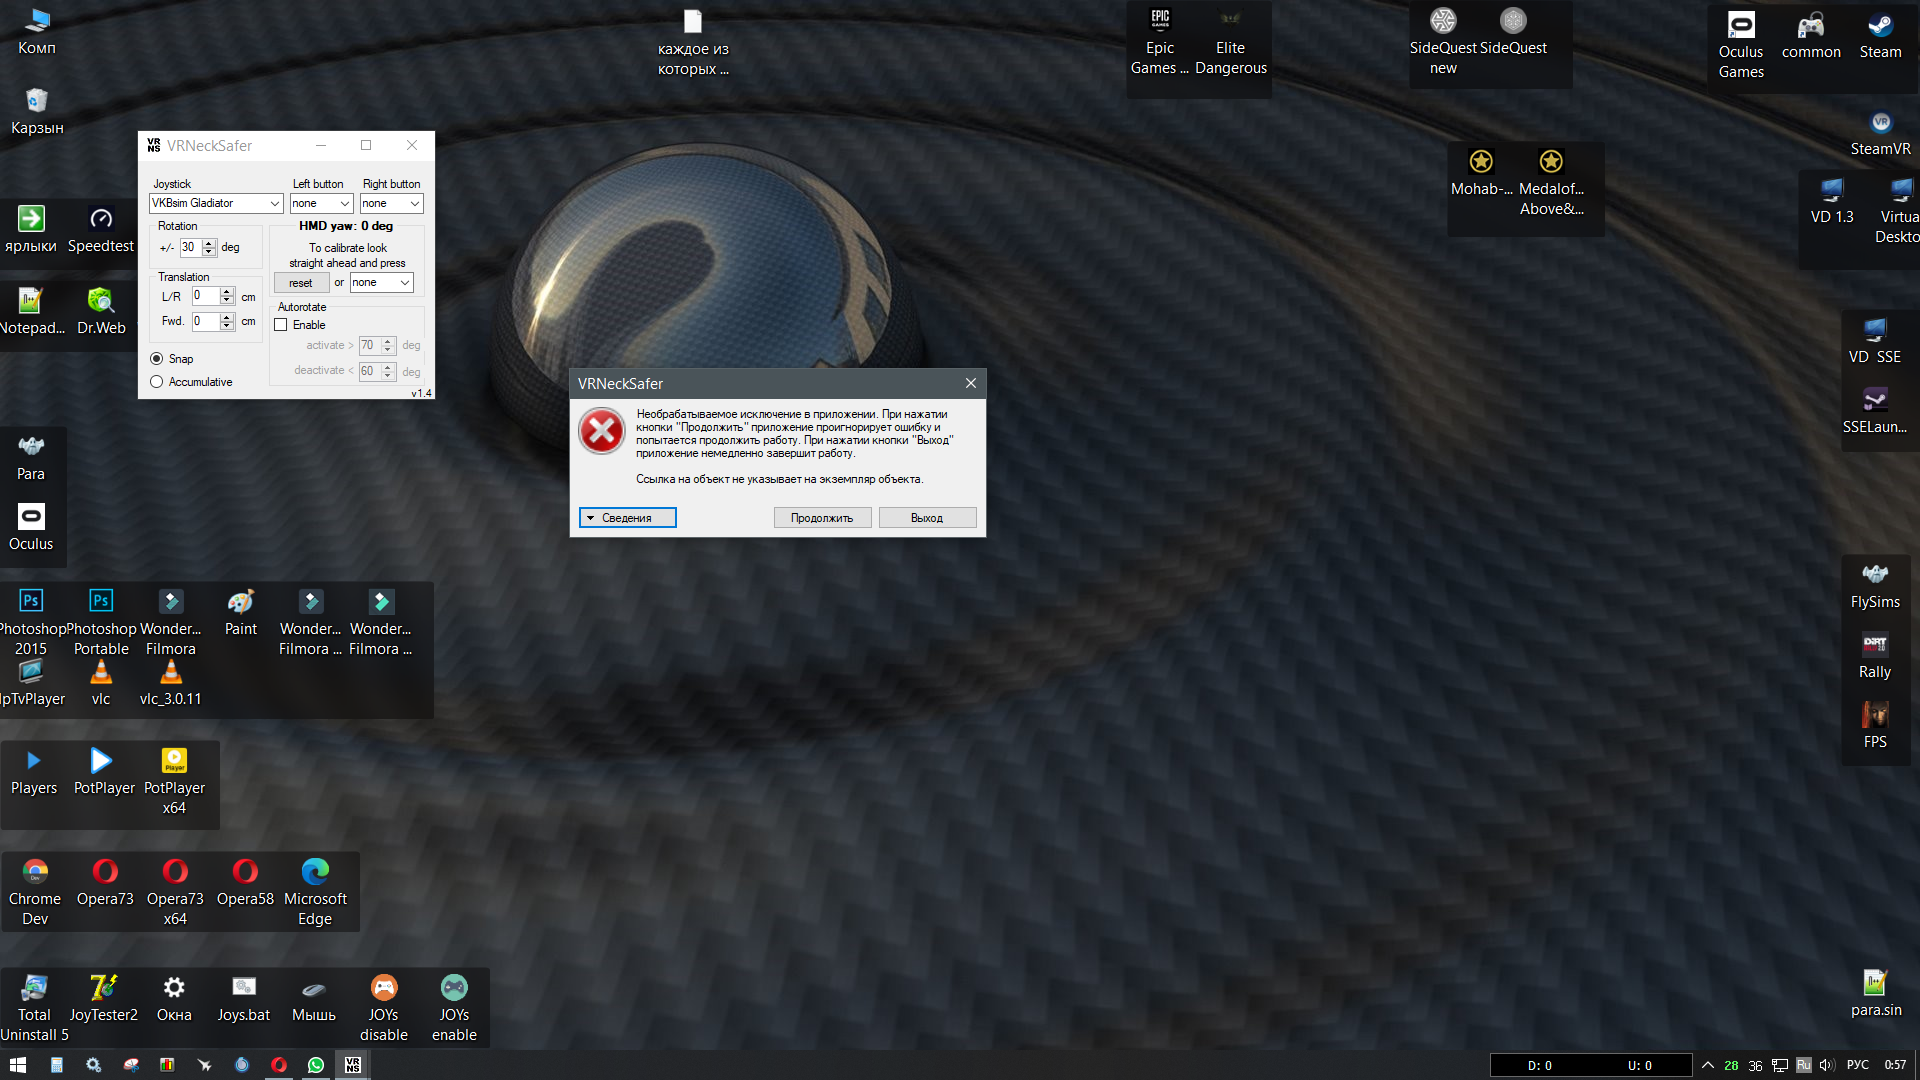This screenshot has width=1920, height=1080.
Task: Open the Elite Dangerous desktop shortcut
Action: pos(1230,42)
